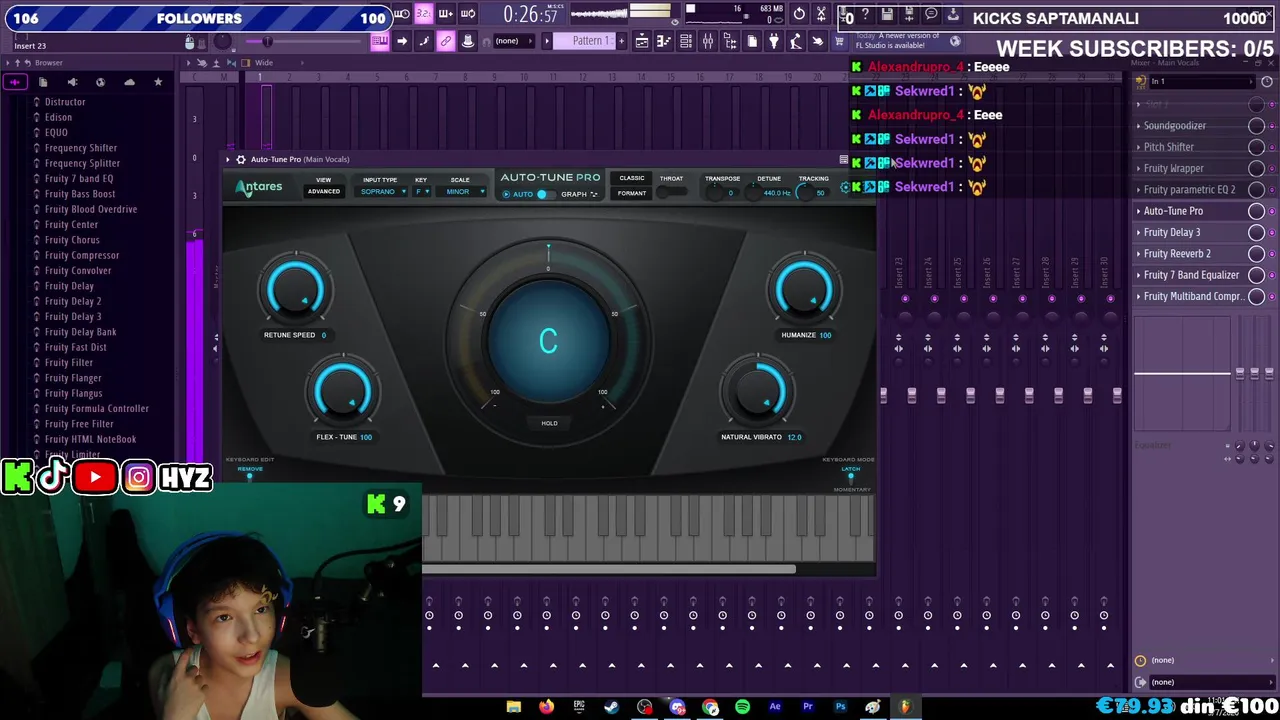
Task: Open the Mixer view icon in the toolbar
Action: pos(708,41)
